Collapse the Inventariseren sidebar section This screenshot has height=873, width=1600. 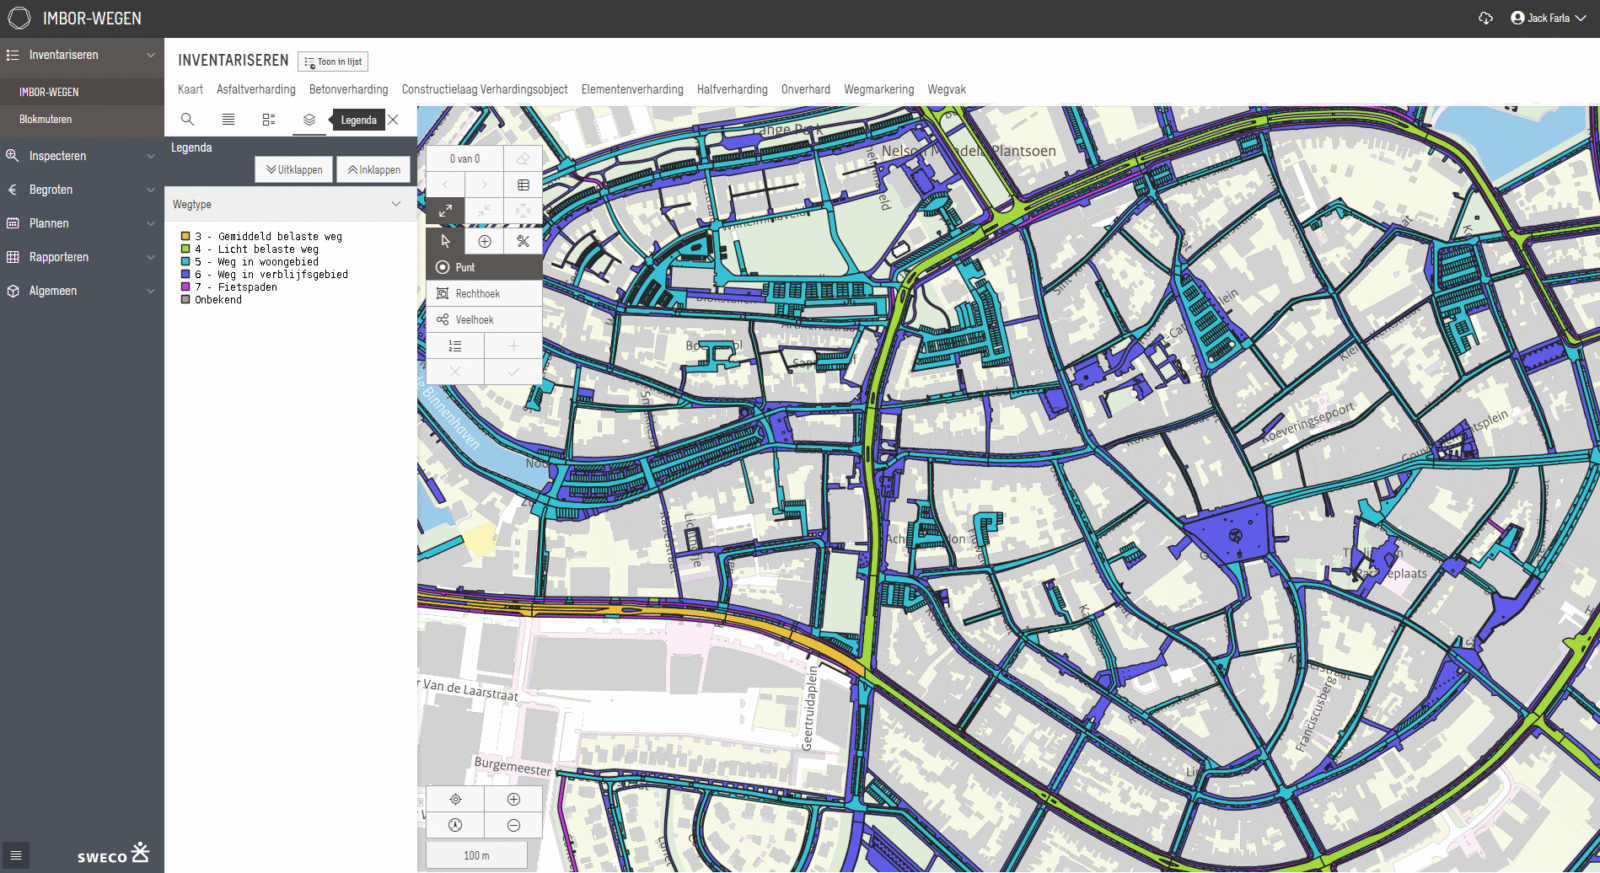[x=151, y=55]
